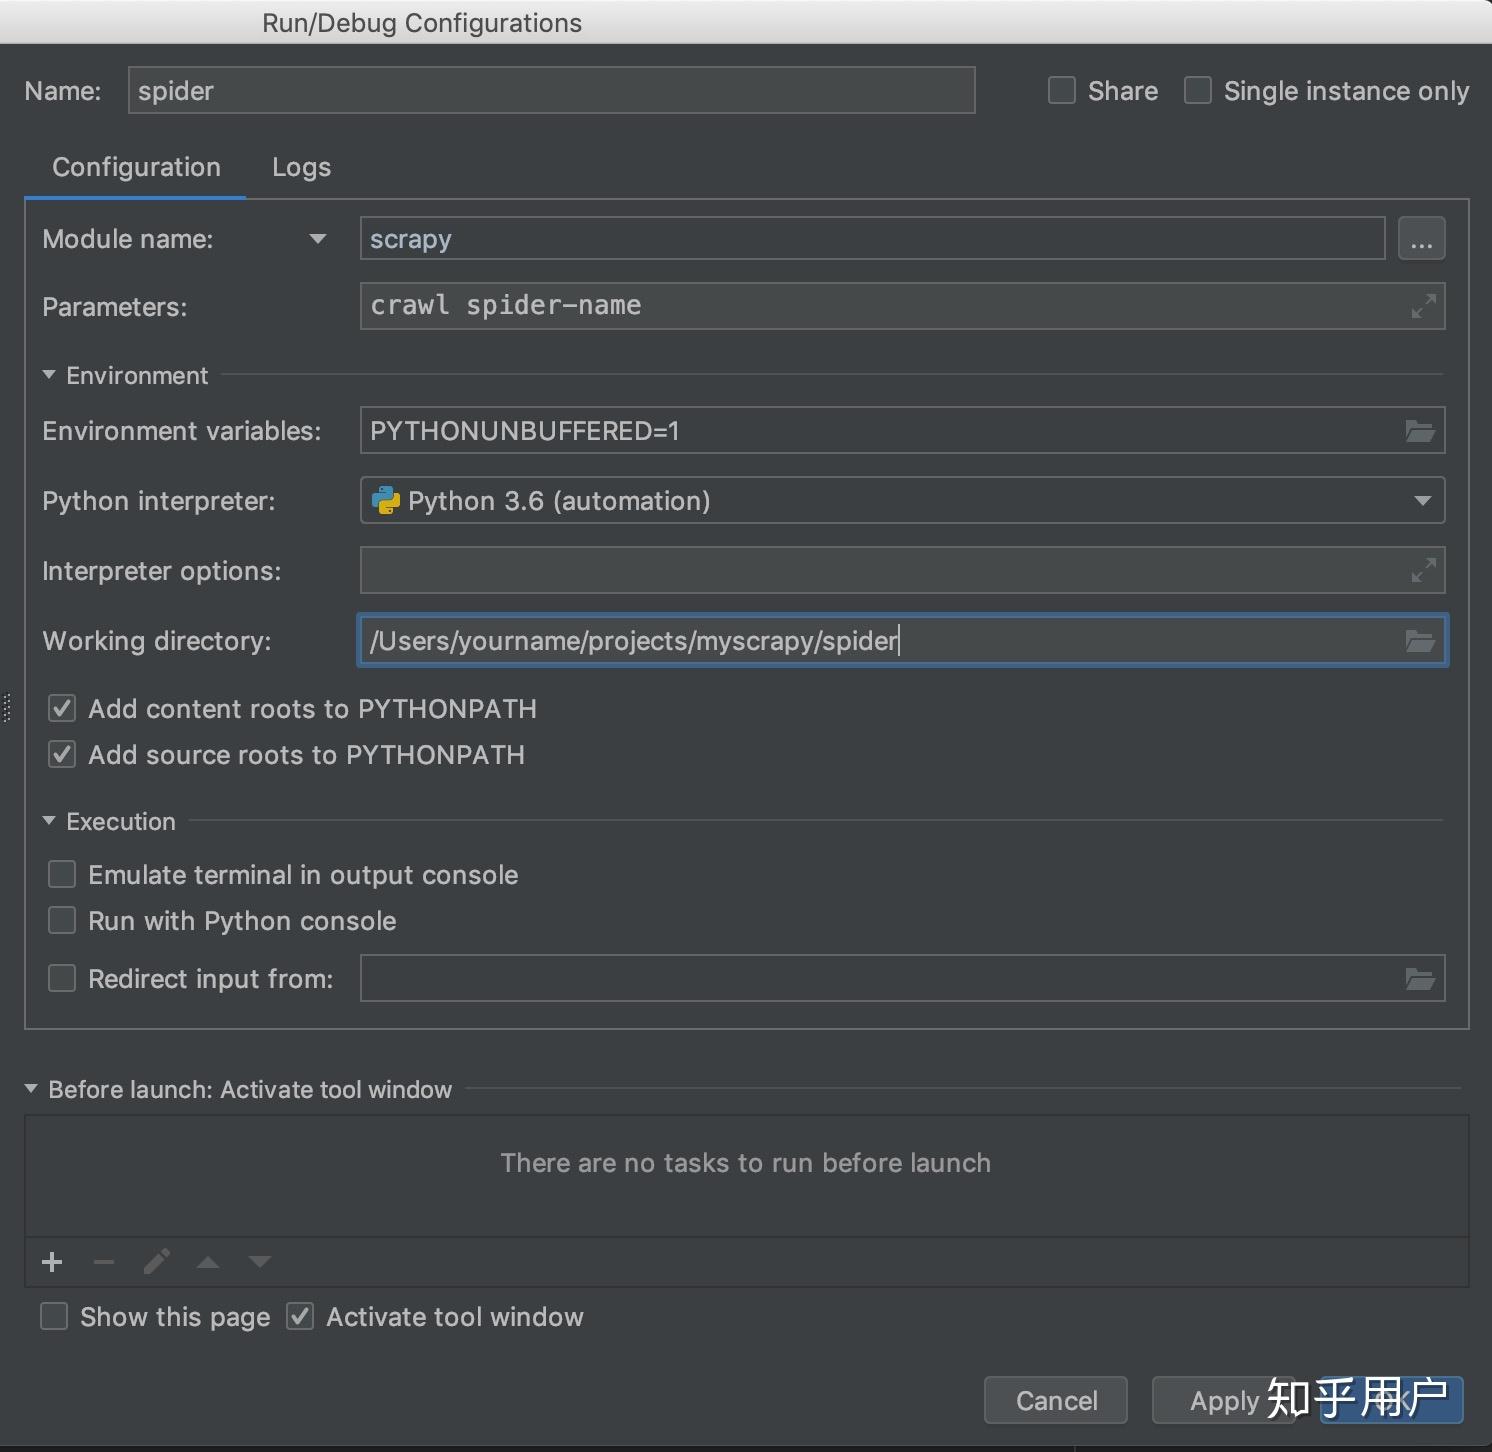Open the Environment variables editor icon
The height and width of the screenshot is (1452, 1492).
tap(1420, 431)
